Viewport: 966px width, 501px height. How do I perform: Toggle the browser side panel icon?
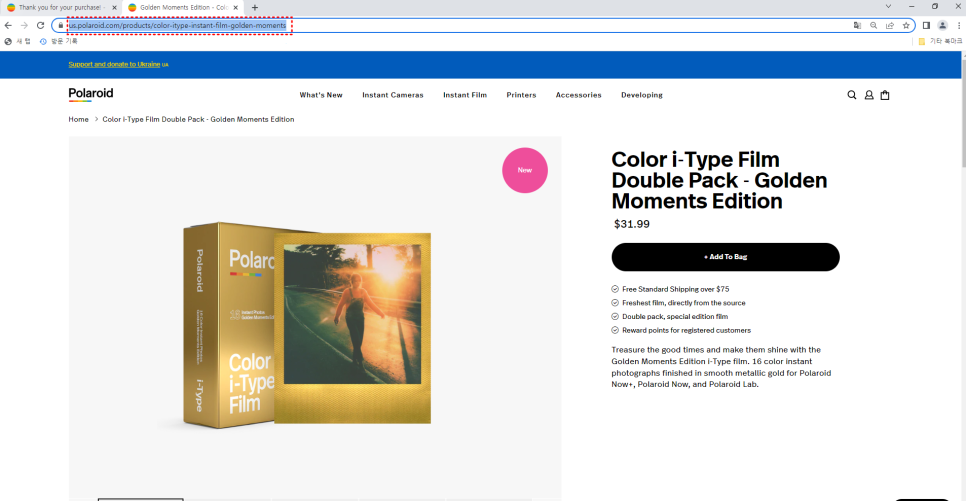tap(926, 25)
